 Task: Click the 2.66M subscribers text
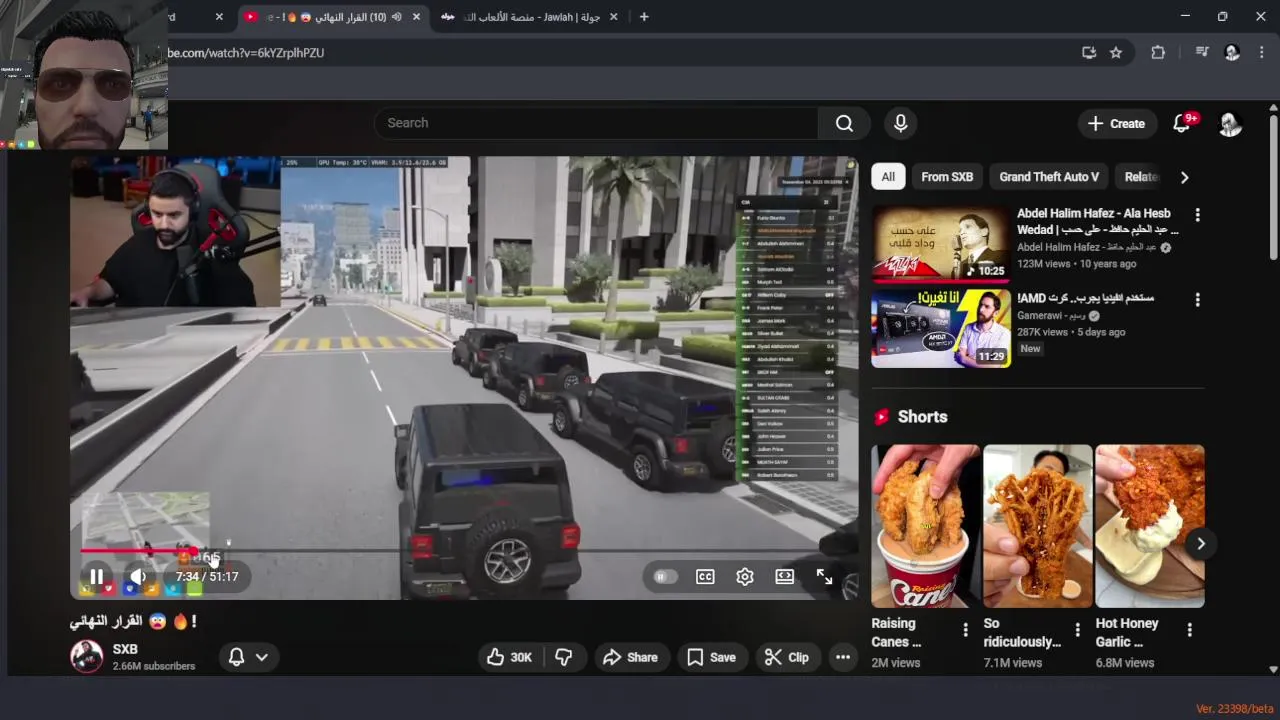[153, 666]
